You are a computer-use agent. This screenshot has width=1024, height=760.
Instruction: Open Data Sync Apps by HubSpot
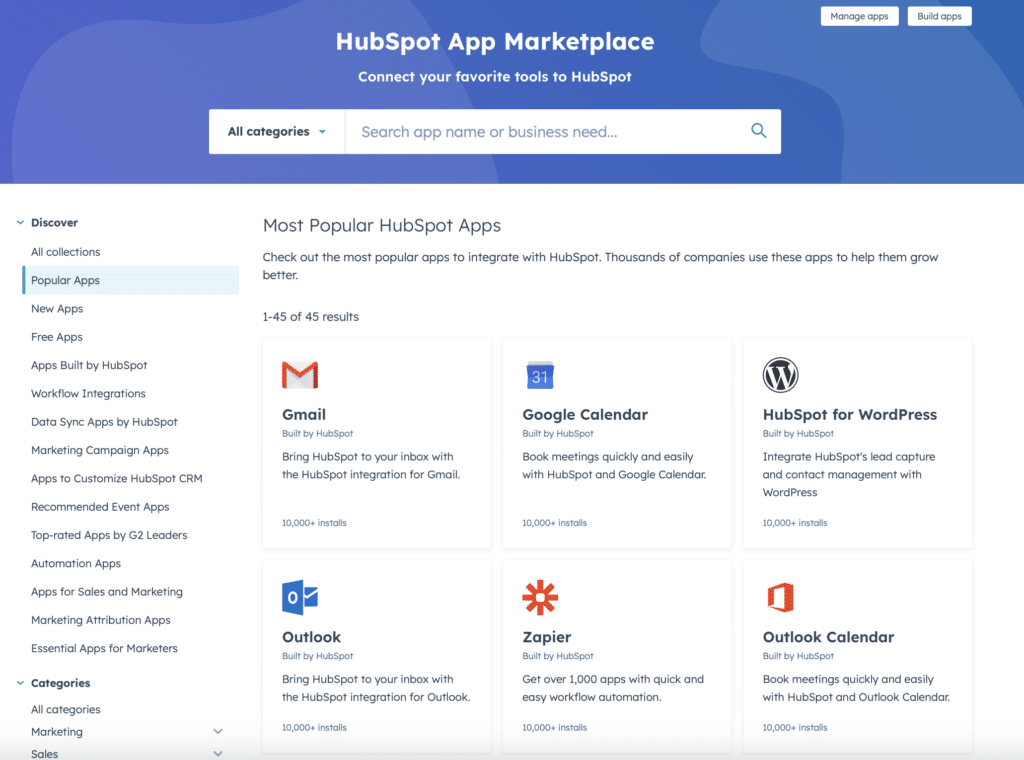point(104,422)
